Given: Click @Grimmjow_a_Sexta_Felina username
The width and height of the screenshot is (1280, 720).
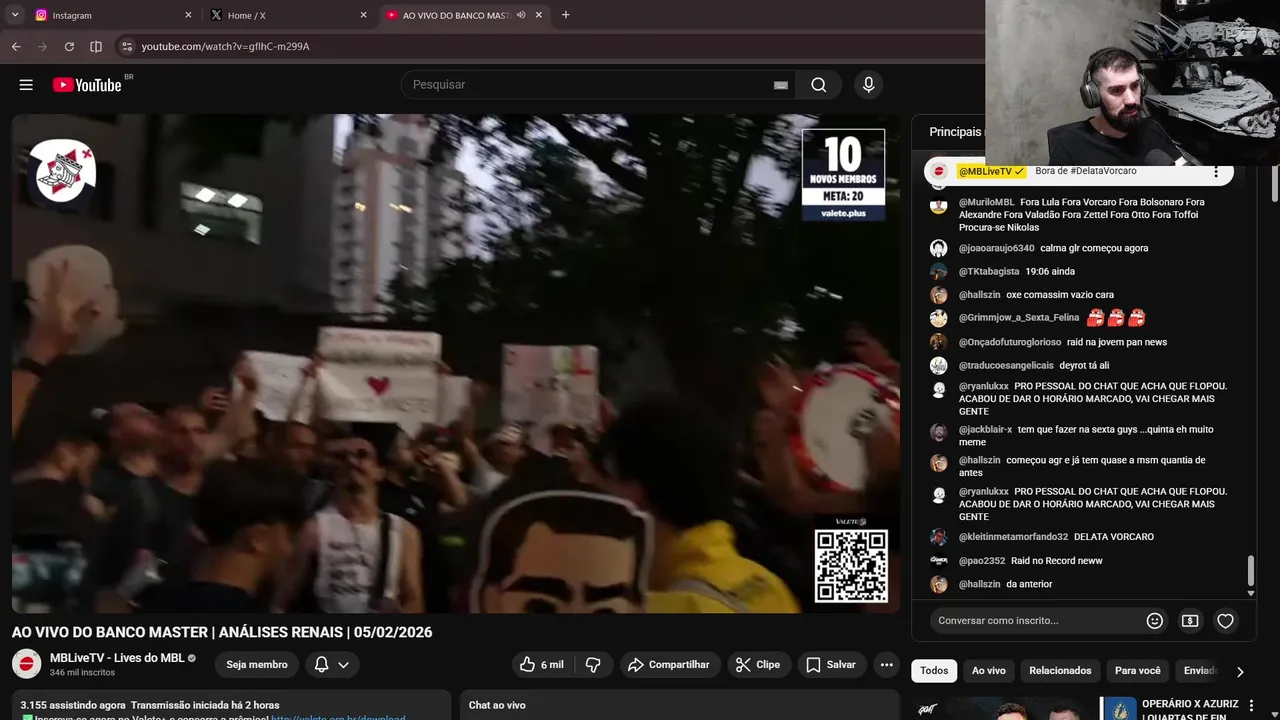Looking at the screenshot, I should 1019,318.
